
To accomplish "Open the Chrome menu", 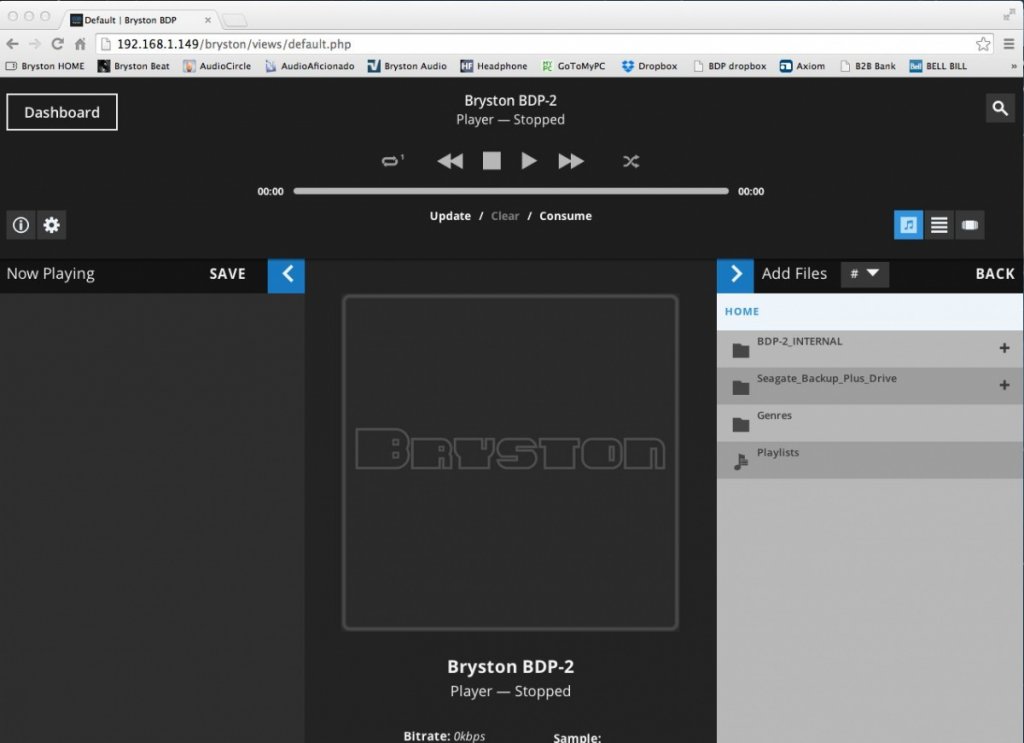I will point(1009,44).
